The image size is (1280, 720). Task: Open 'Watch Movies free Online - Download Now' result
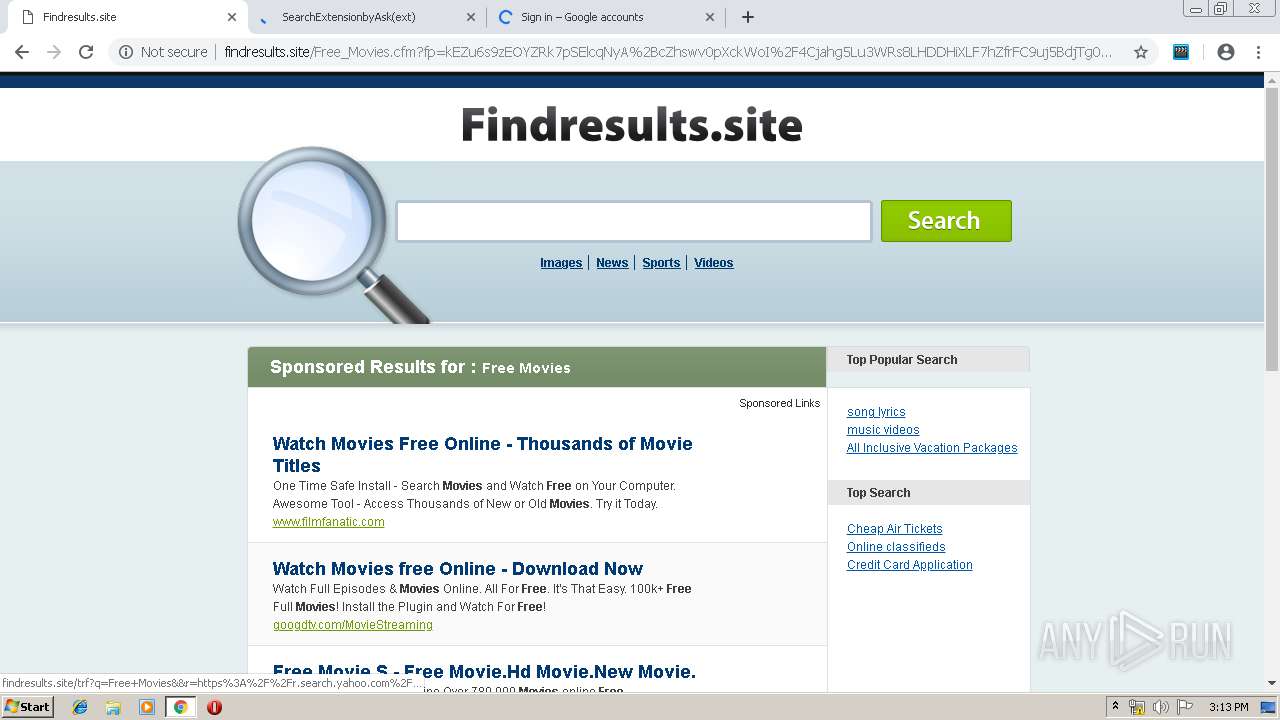coord(458,569)
